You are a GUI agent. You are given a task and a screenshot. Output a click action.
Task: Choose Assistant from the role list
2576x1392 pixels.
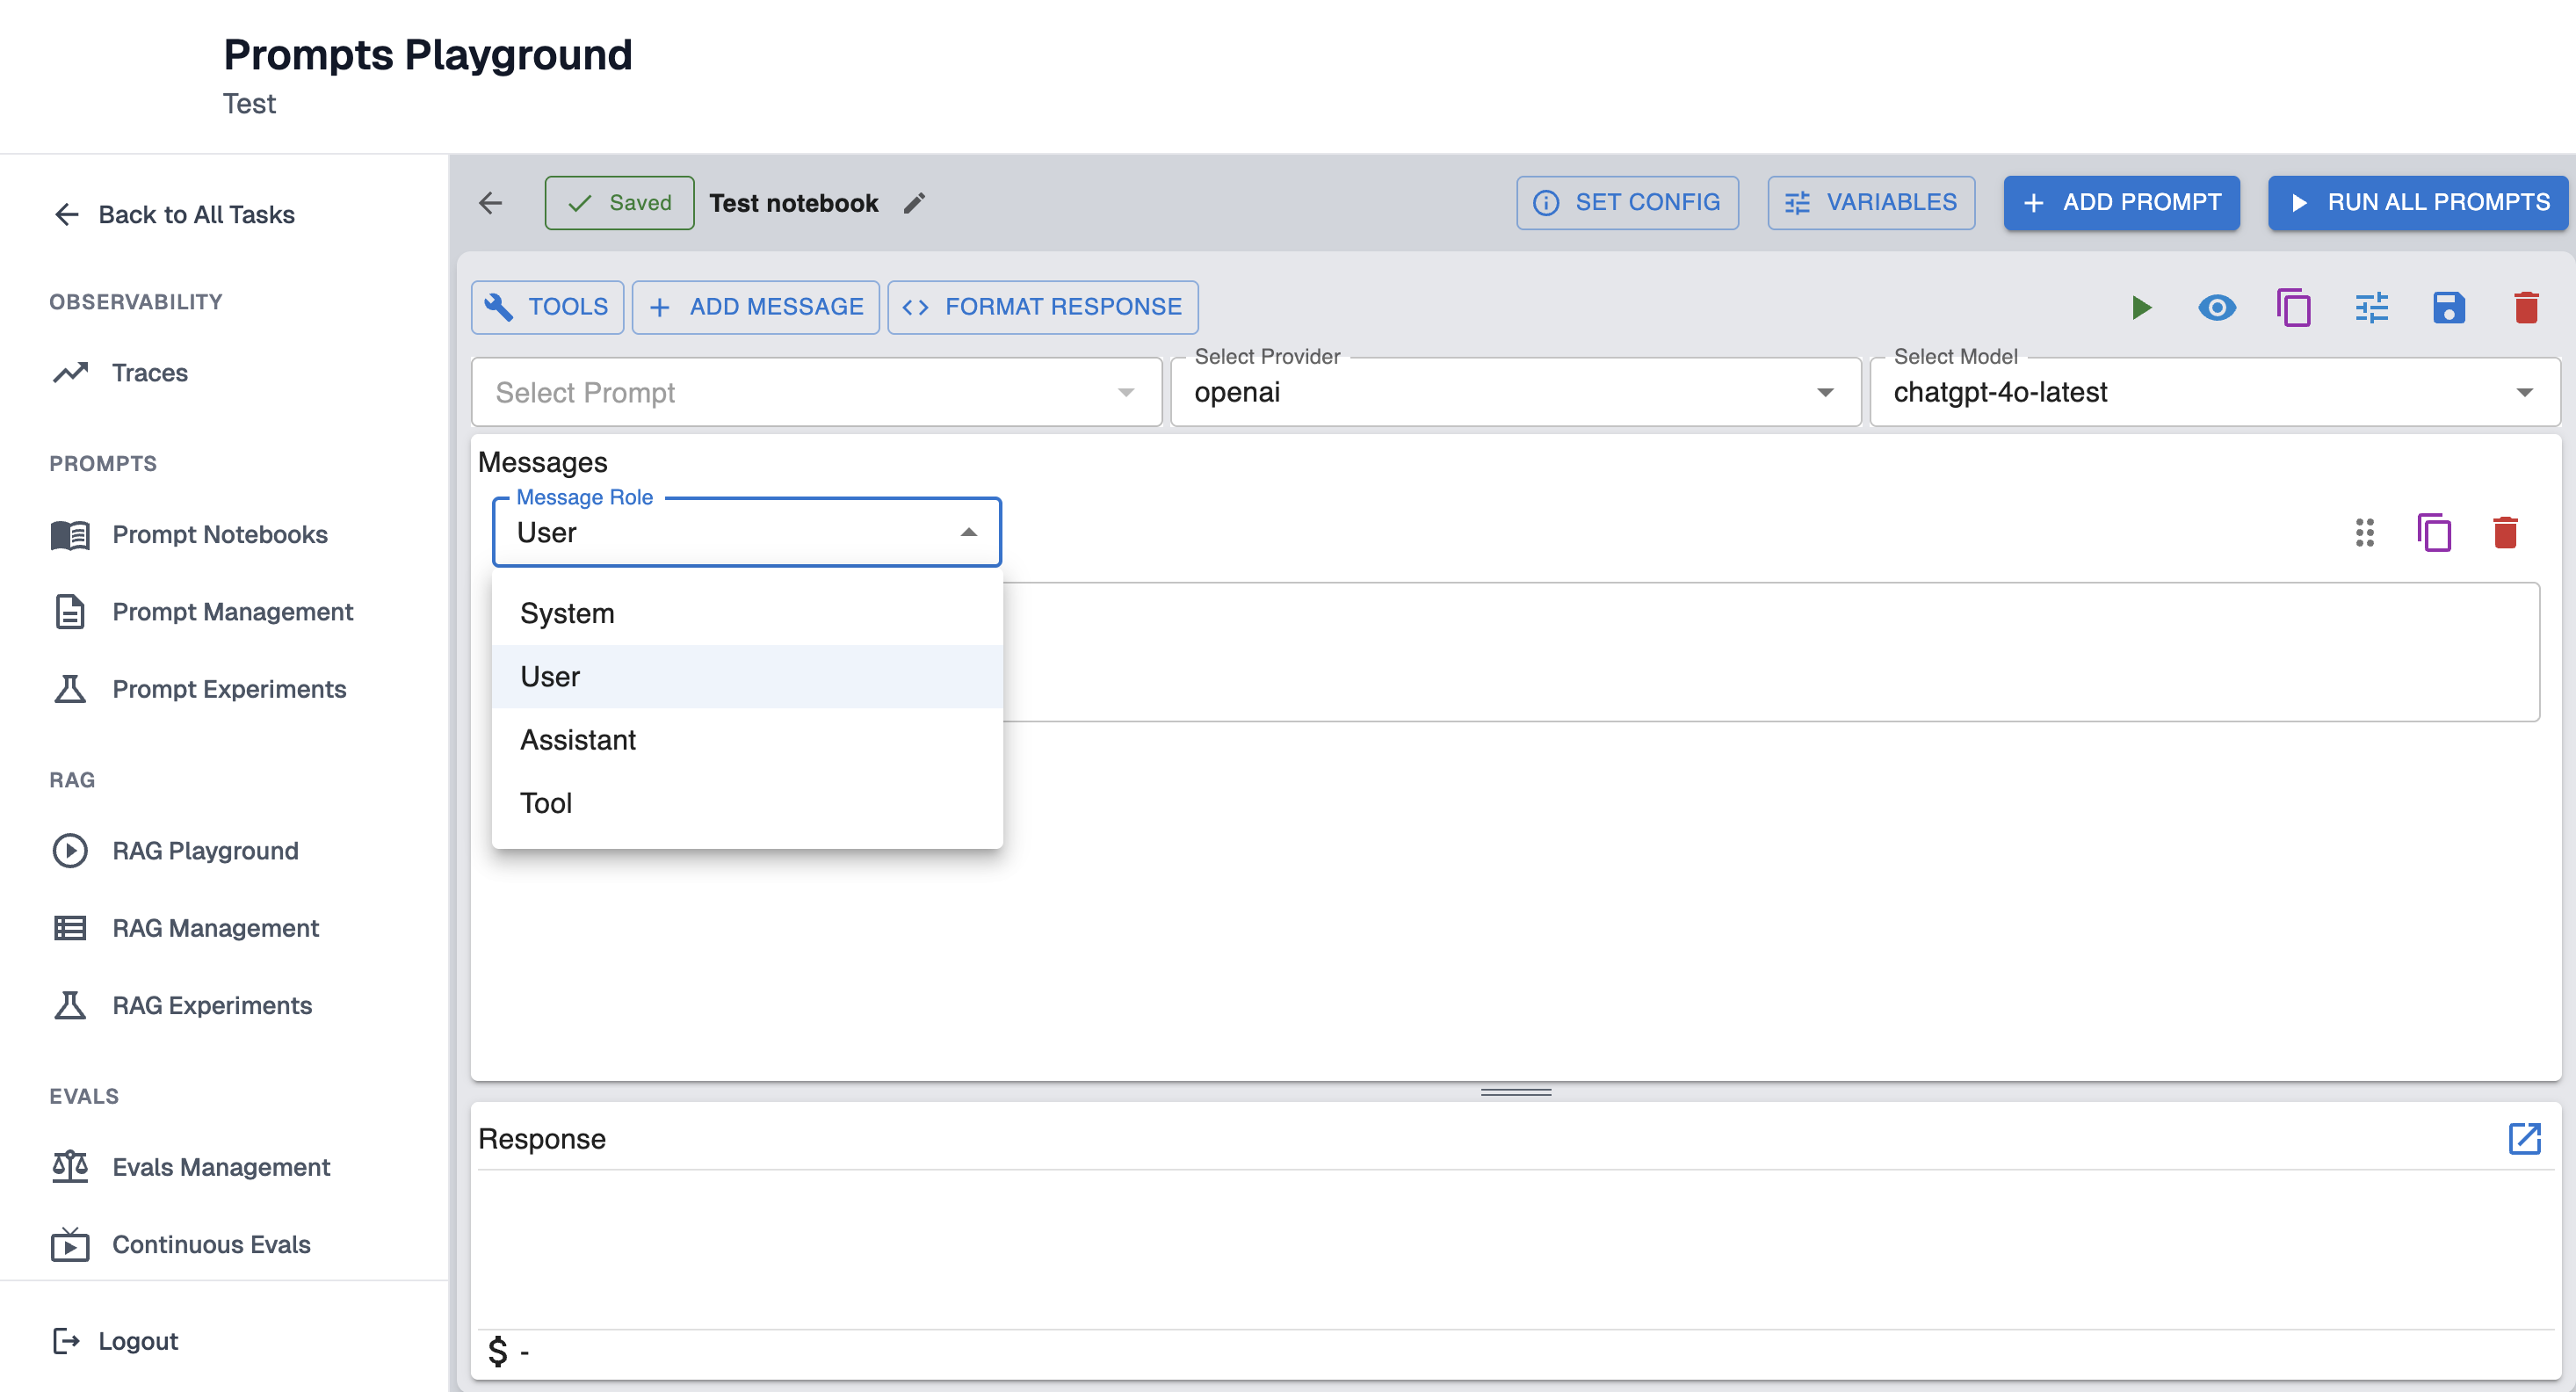pyautogui.click(x=578, y=740)
